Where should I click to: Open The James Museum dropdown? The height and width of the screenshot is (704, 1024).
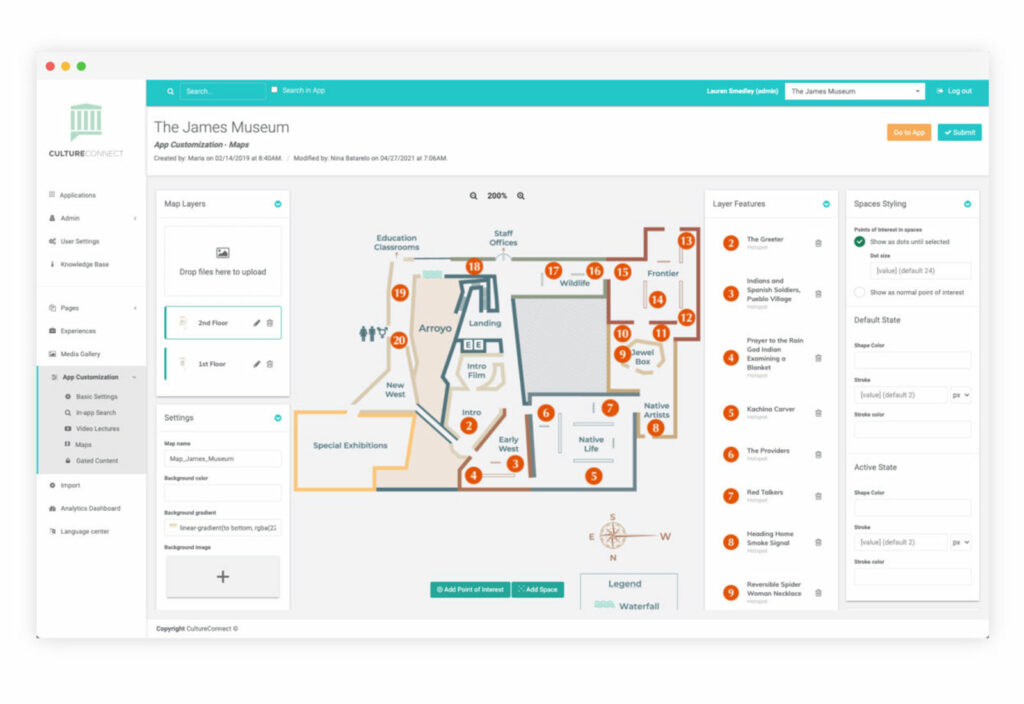[855, 91]
